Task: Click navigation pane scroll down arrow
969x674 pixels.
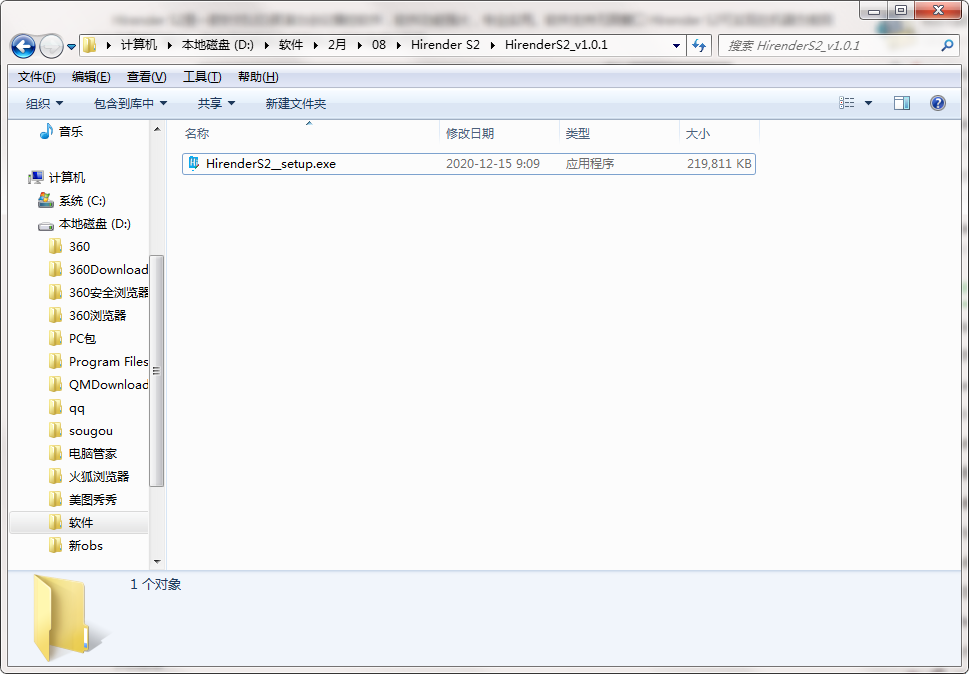Action: pyautogui.click(x=157, y=562)
